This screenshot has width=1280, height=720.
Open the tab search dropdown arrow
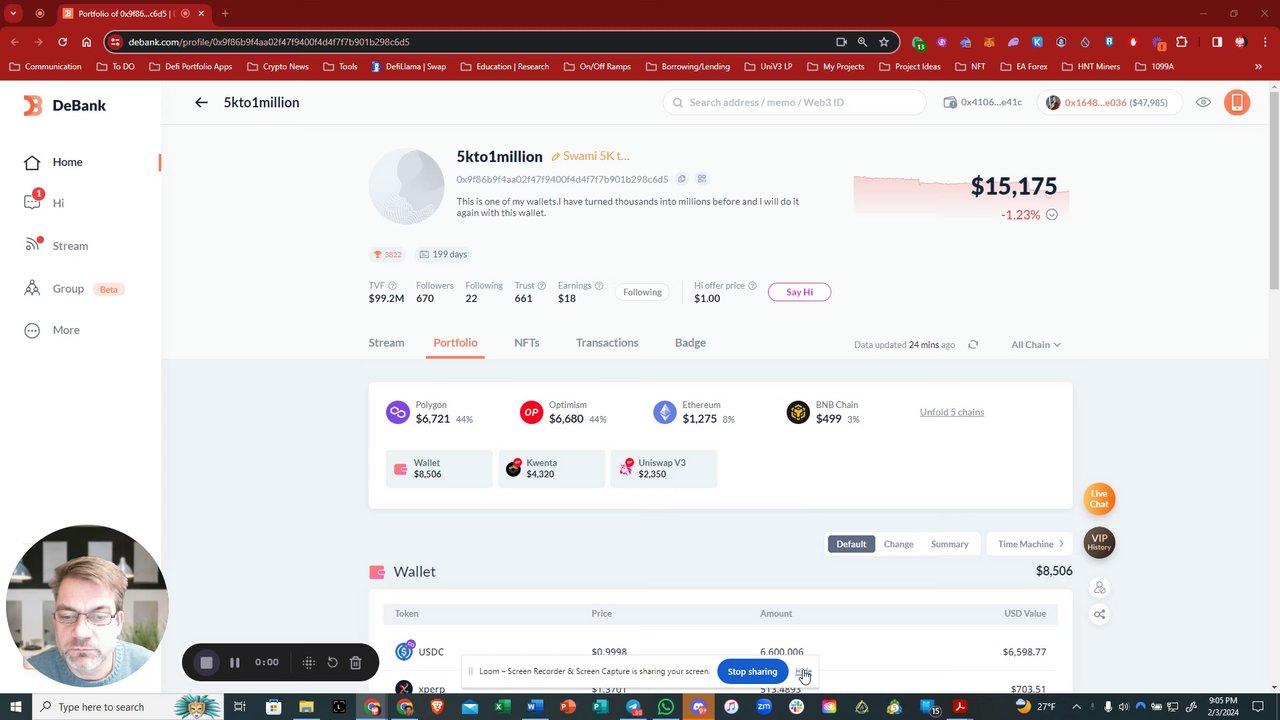[13, 14]
